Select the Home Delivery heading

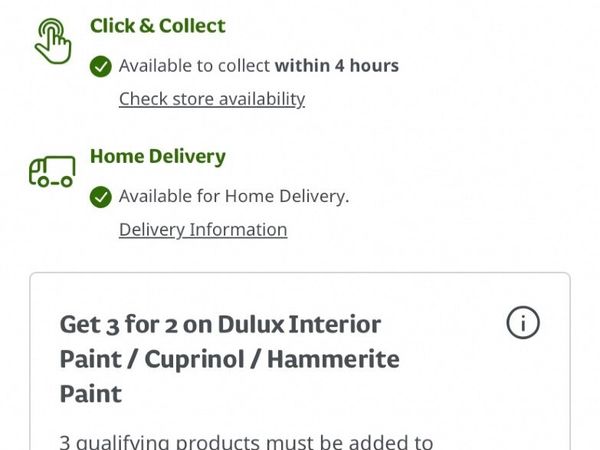(158, 156)
